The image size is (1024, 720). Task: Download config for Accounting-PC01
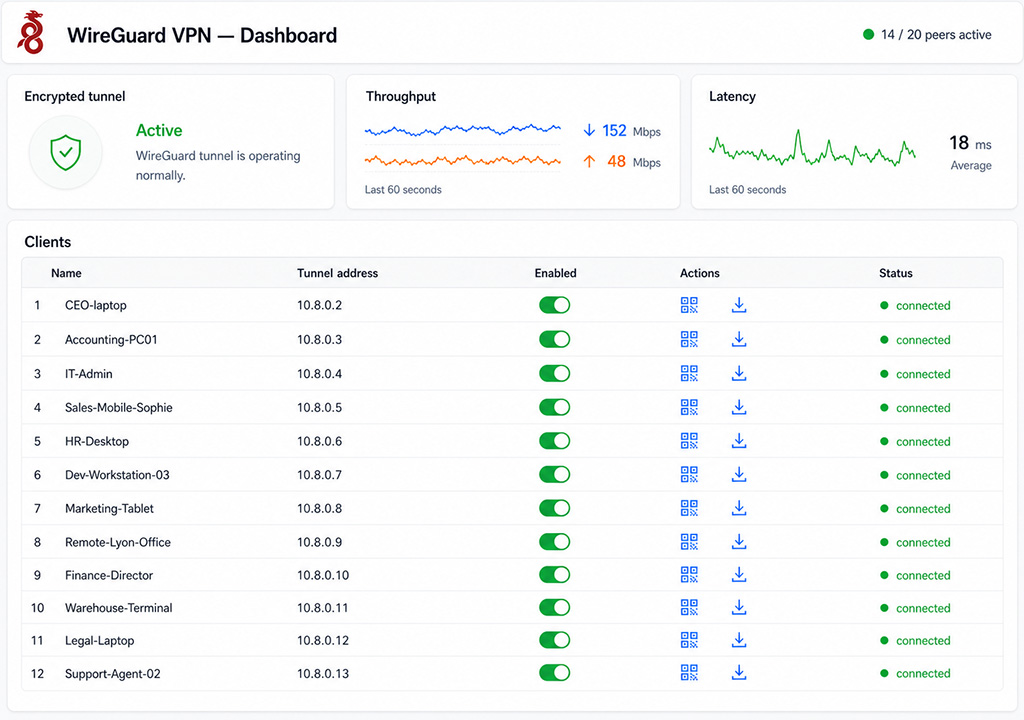pos(739,339)
